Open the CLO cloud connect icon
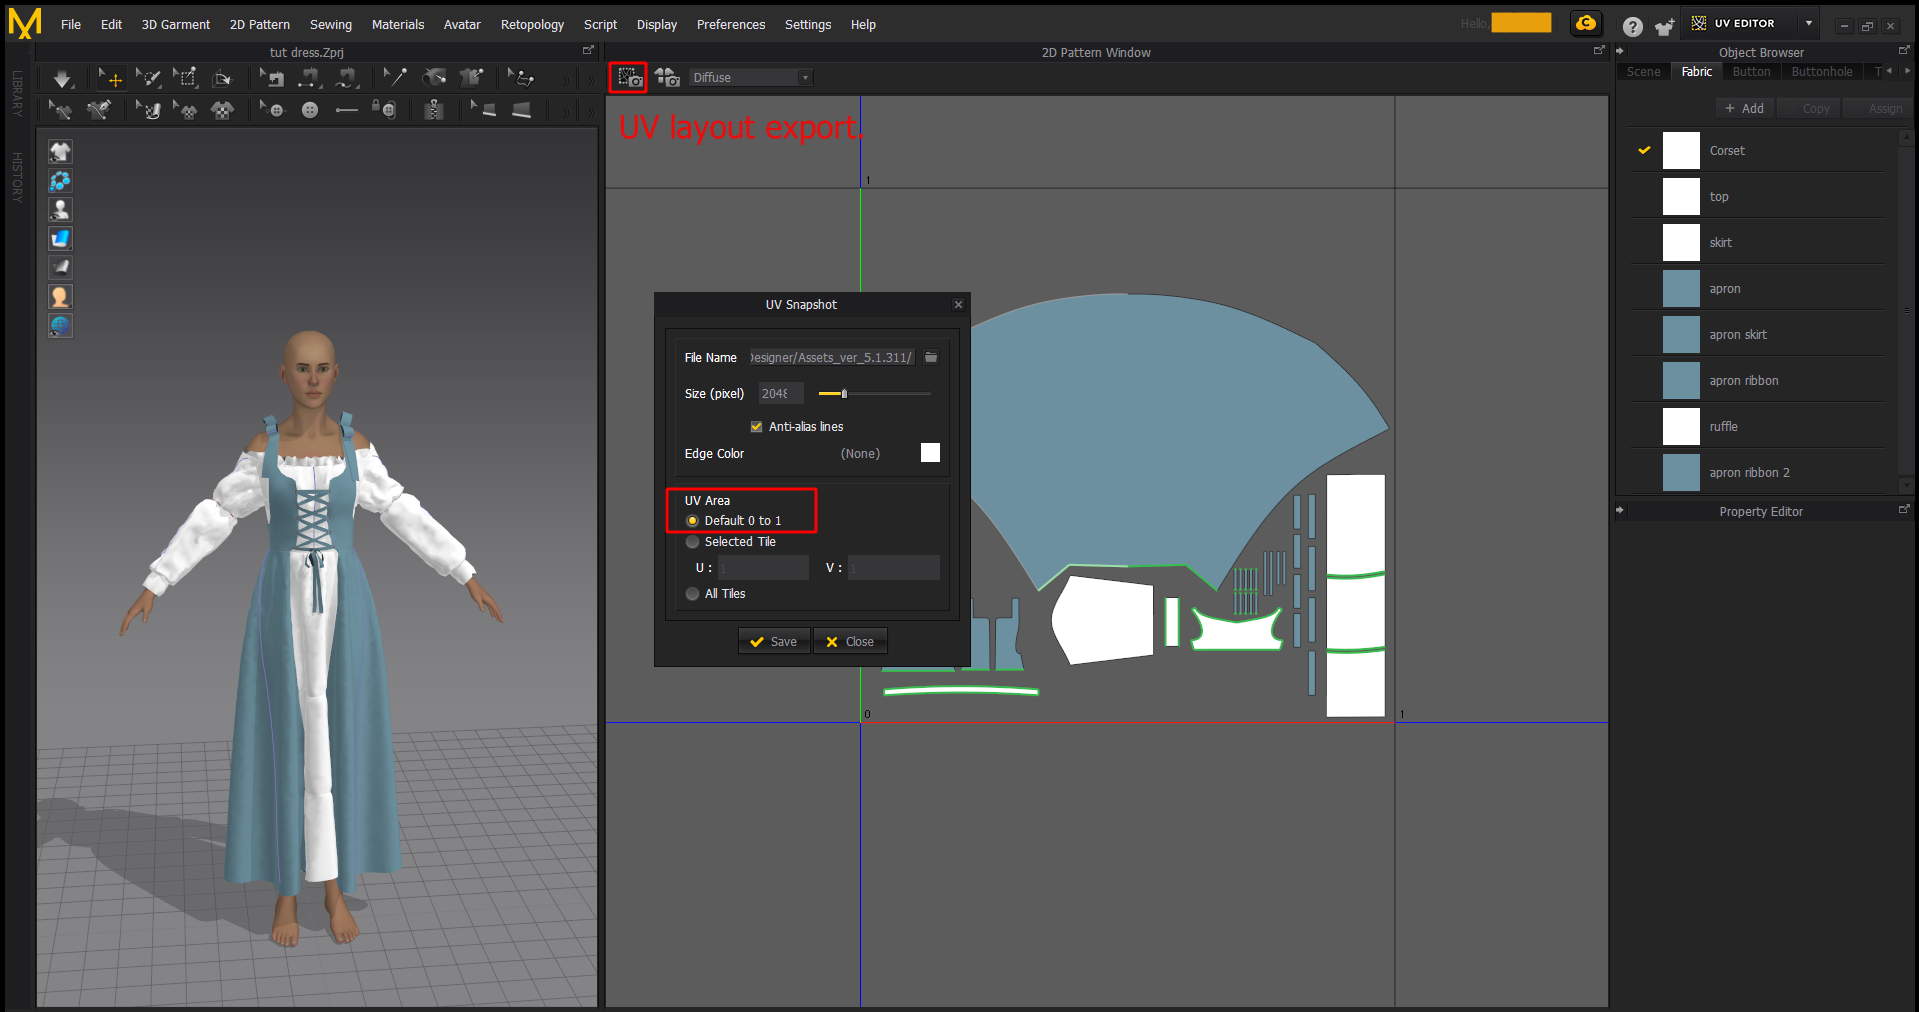Image resolution: width=1919 pixels, height=1012 pixels. coord(1585,24)
